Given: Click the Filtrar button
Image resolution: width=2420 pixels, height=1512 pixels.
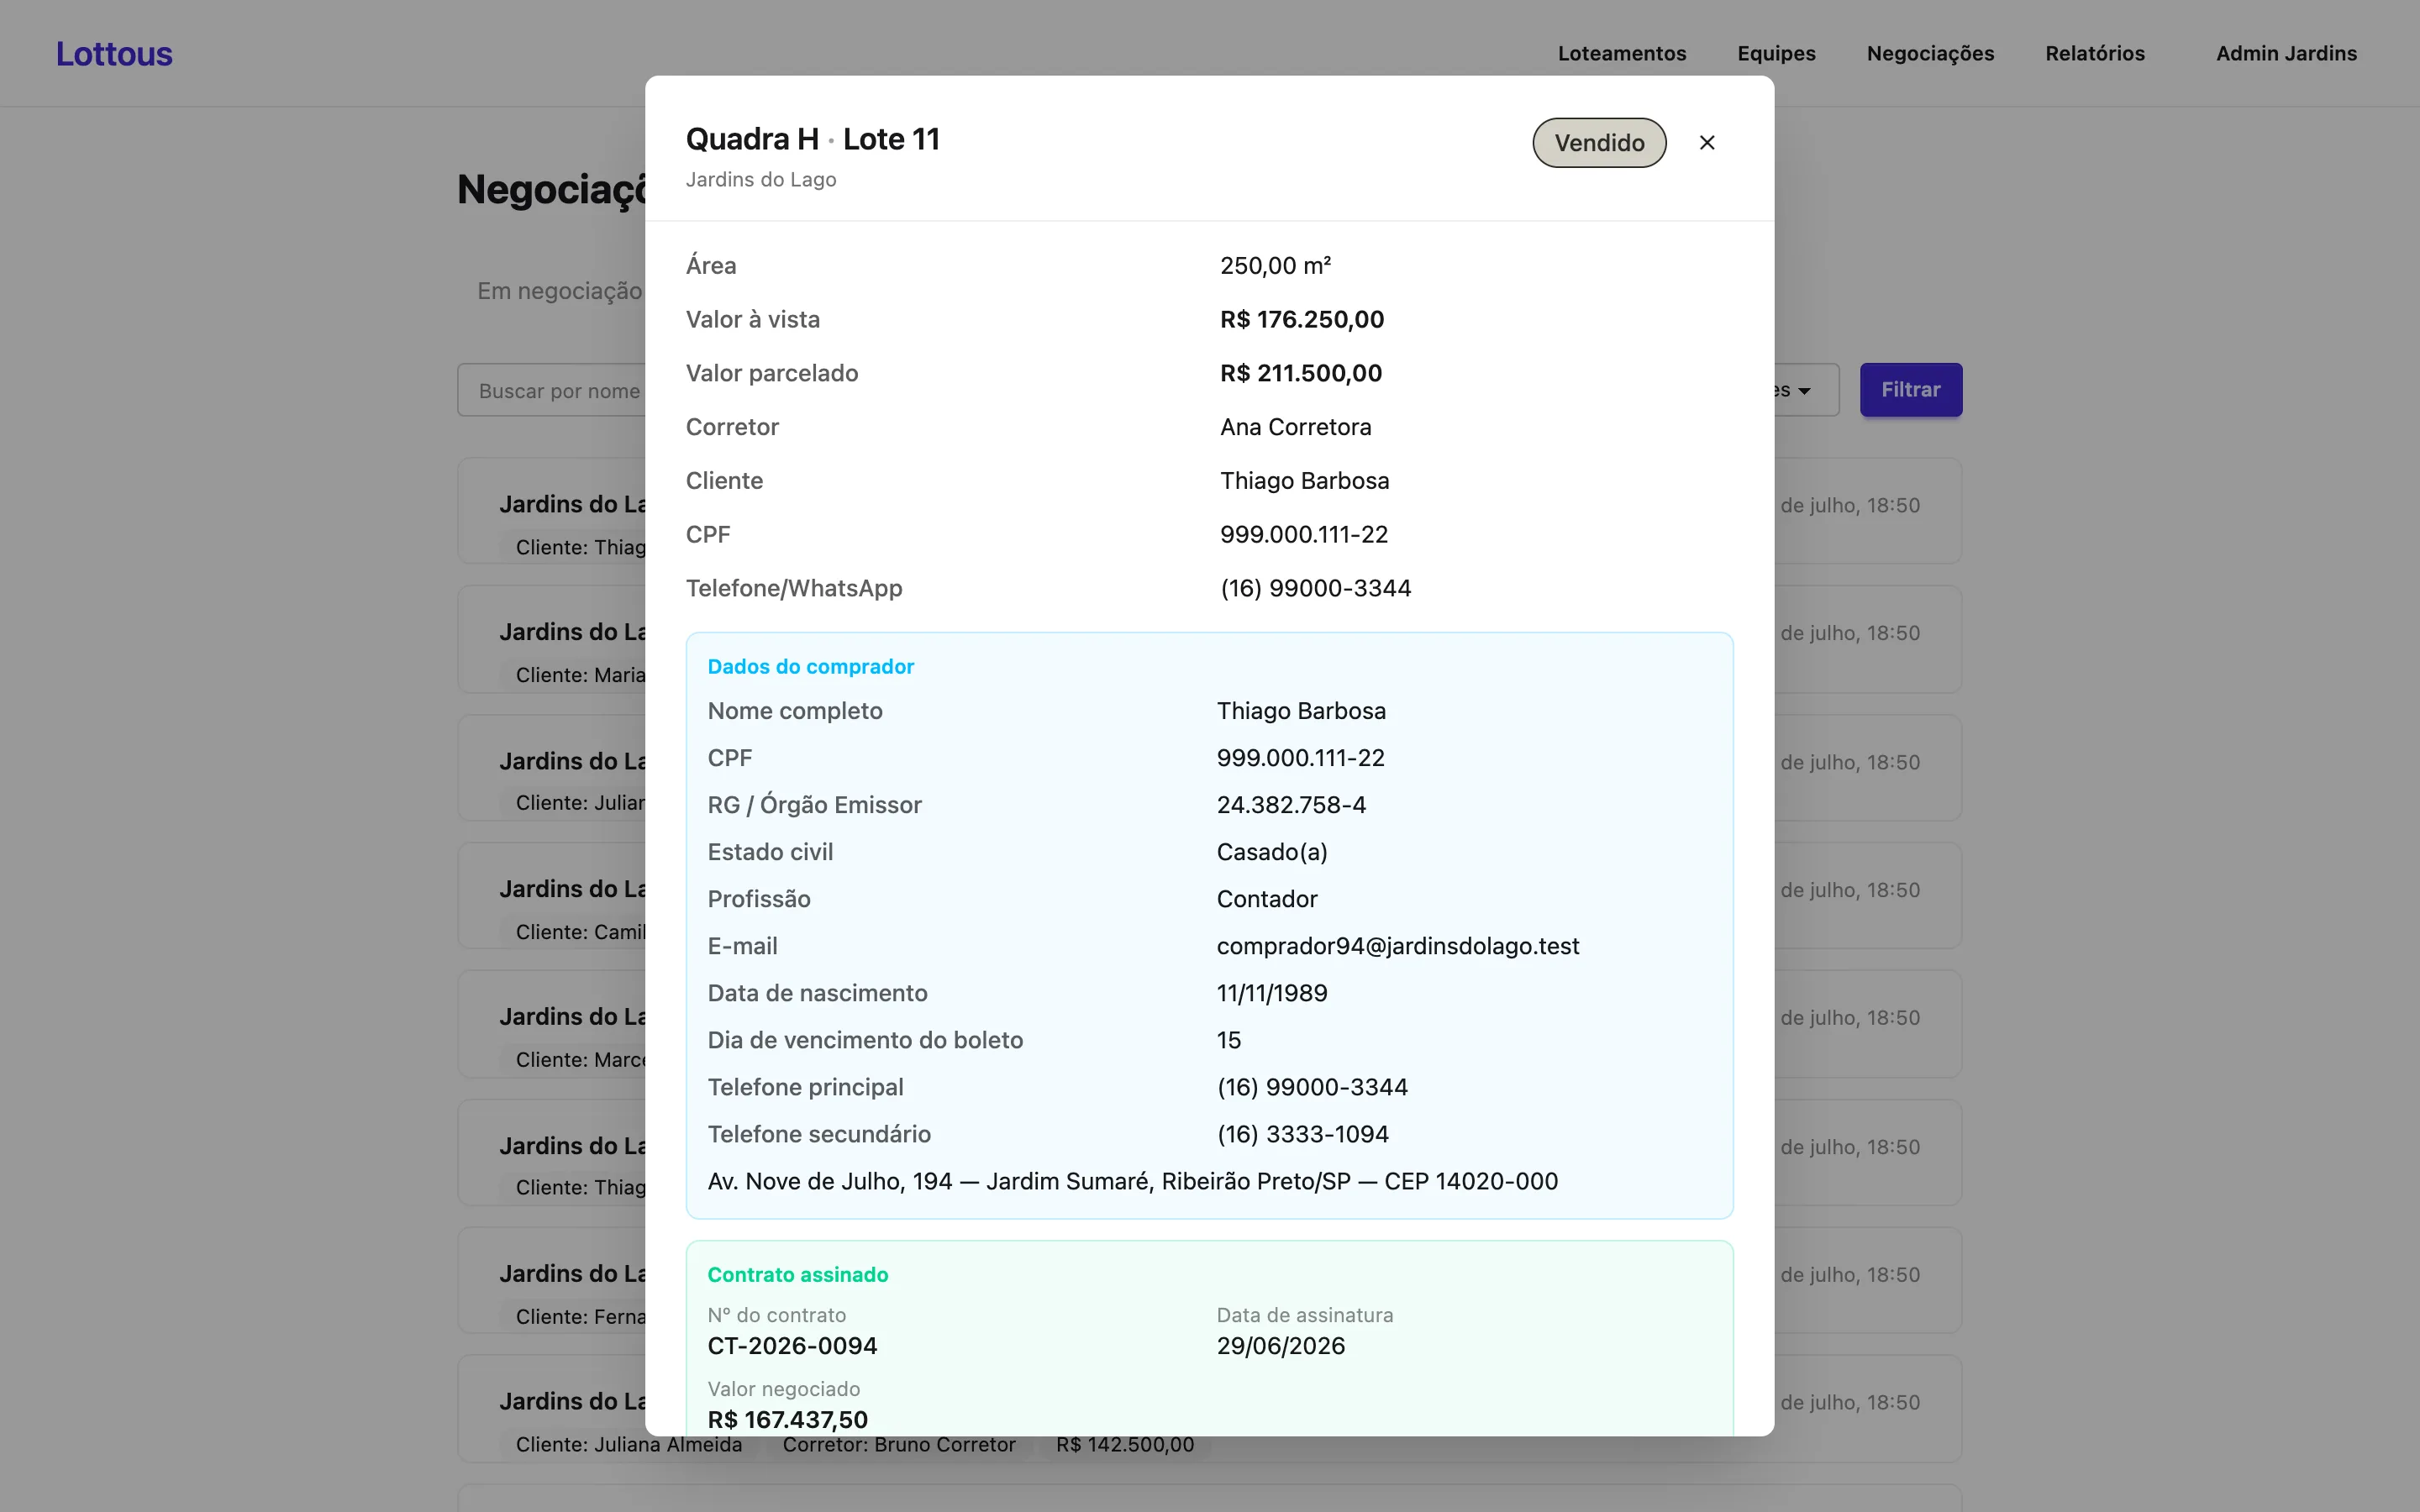Looking at the screenshot, I should coord(1910,390).
